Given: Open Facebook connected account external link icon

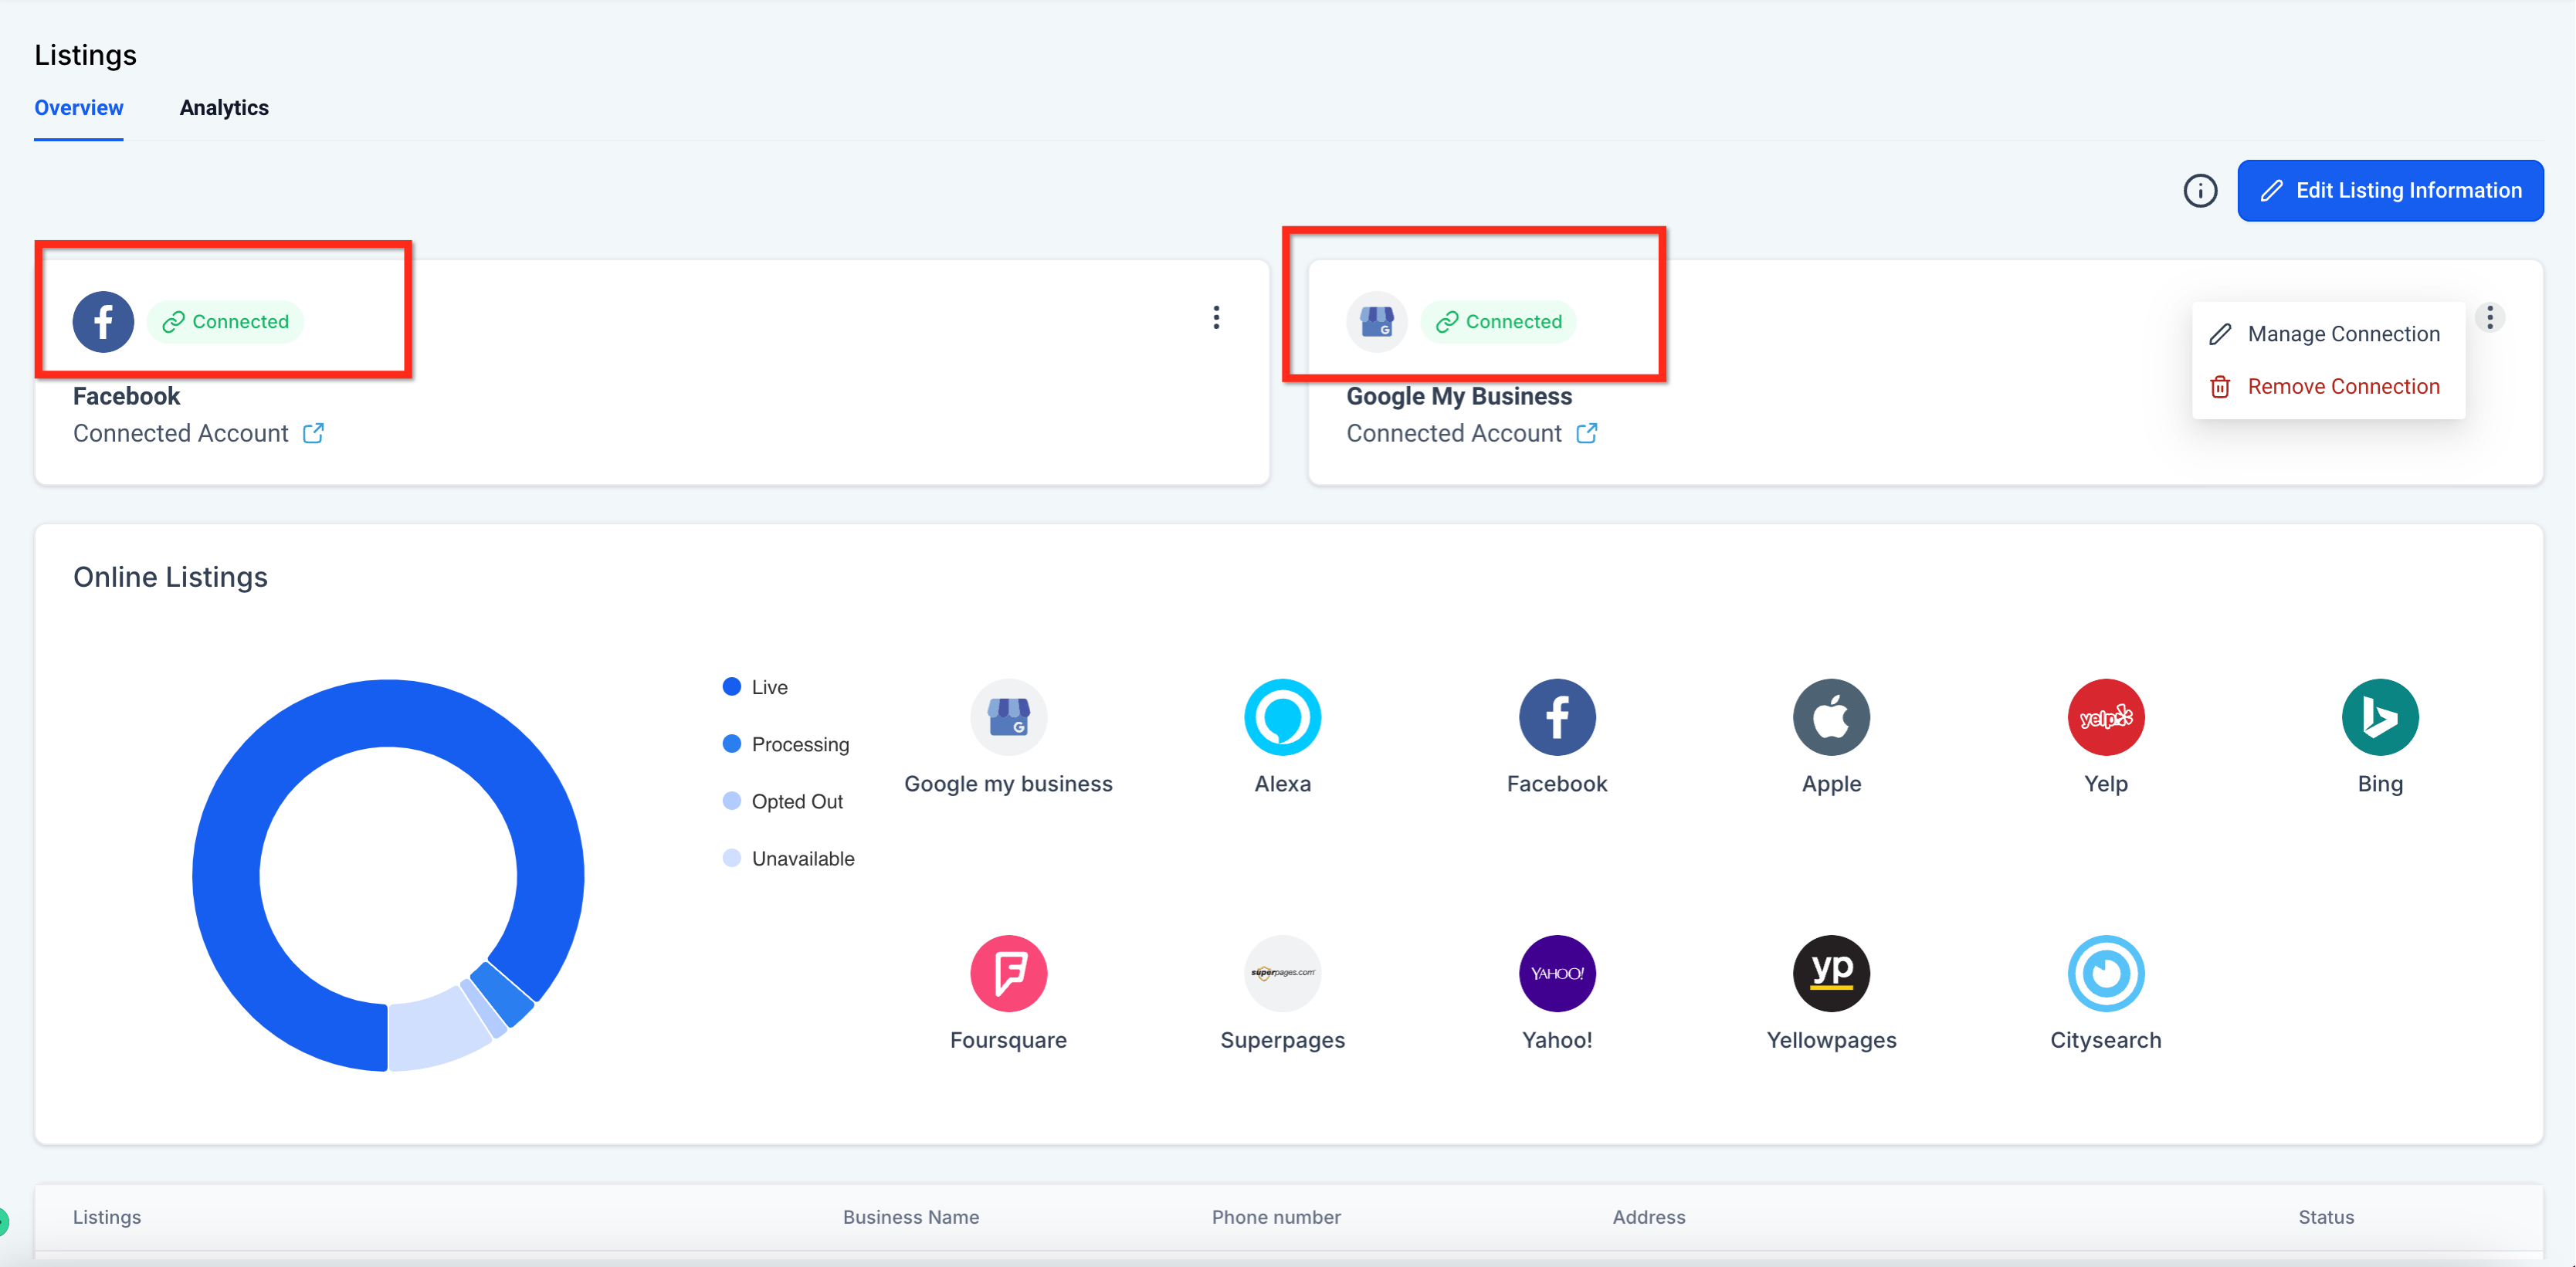Looking at the screenshot, I should click(313, 433).
